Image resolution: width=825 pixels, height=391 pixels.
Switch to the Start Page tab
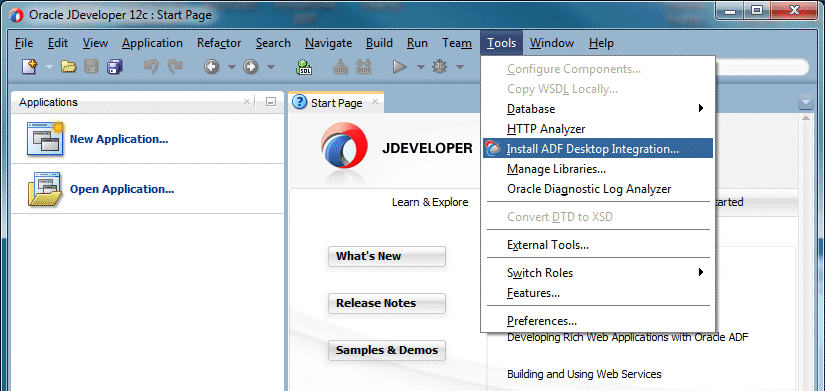point(336,103)
